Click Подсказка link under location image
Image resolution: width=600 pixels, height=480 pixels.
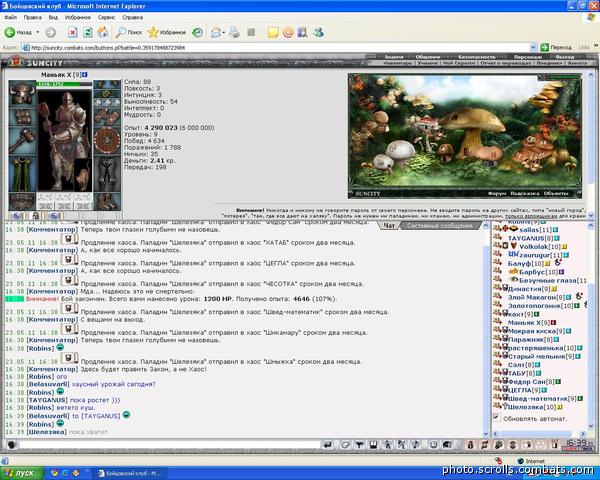pyautogui.click(x=525, y=194)
